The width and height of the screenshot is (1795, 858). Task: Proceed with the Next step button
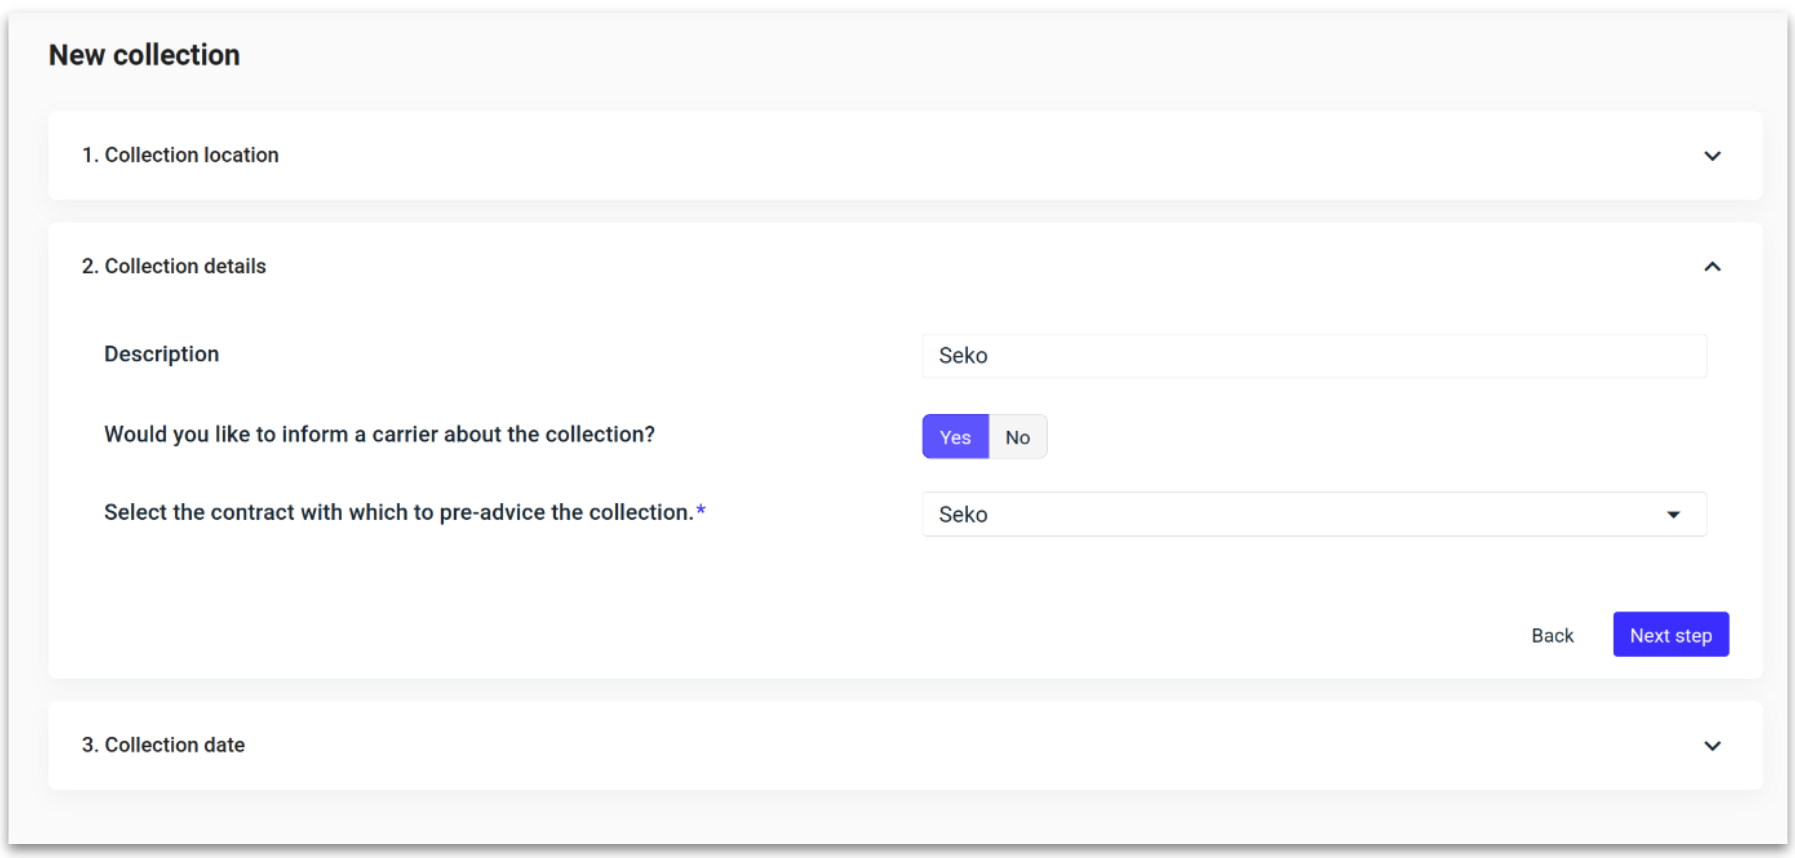[x=1670, y=635]
